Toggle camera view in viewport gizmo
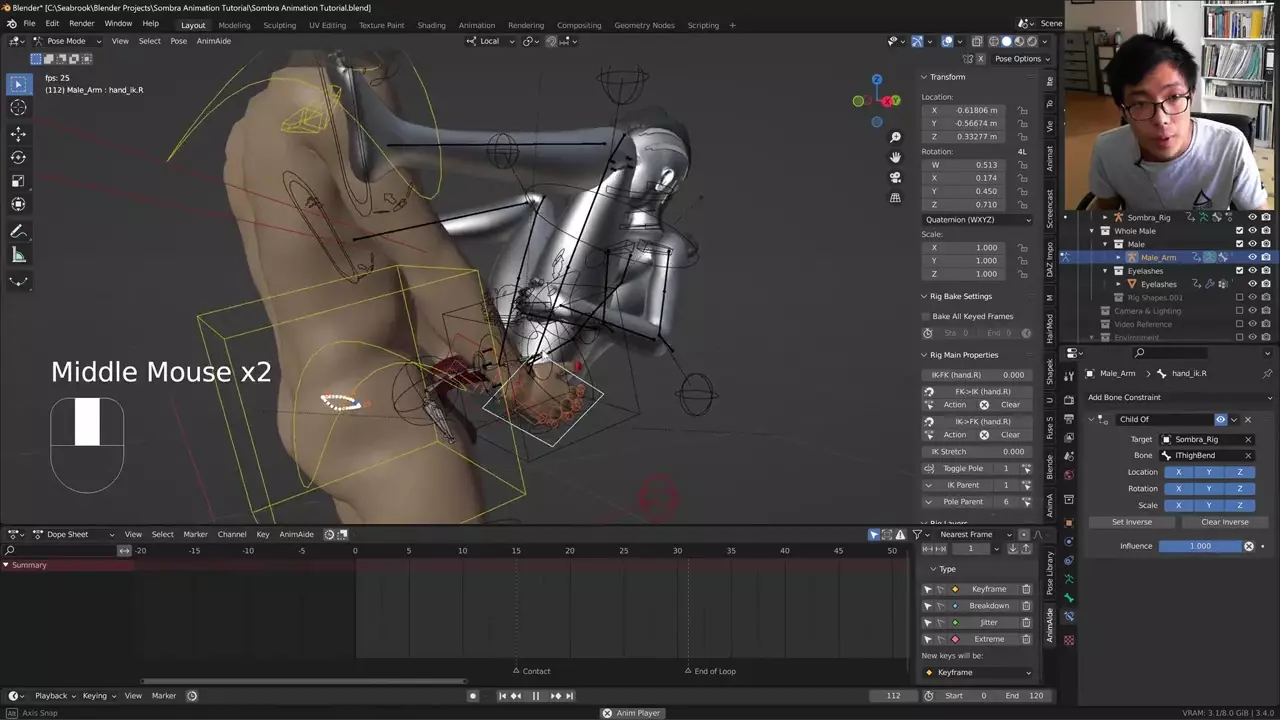The width and height of the screenshot is (1280, 720). pyautogui.click(x=895, y=177)
